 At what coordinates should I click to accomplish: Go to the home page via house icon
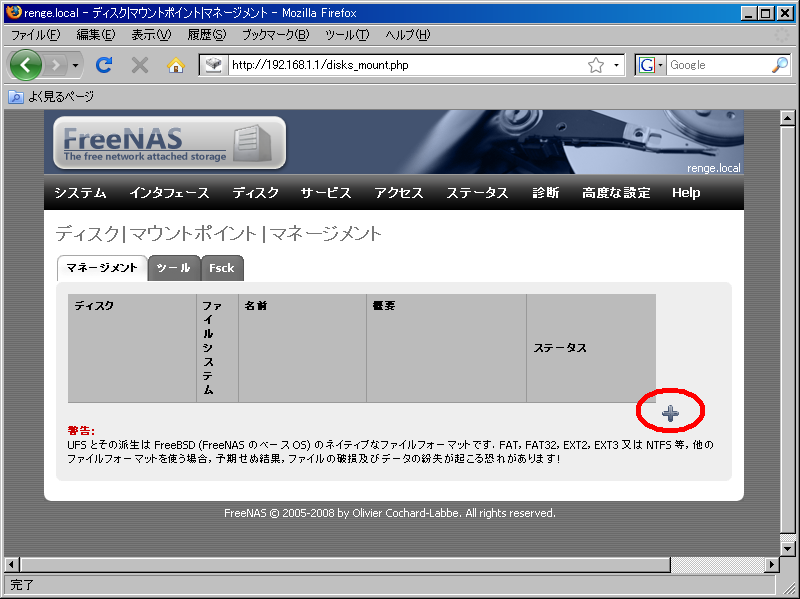click(x=176, y=65)
